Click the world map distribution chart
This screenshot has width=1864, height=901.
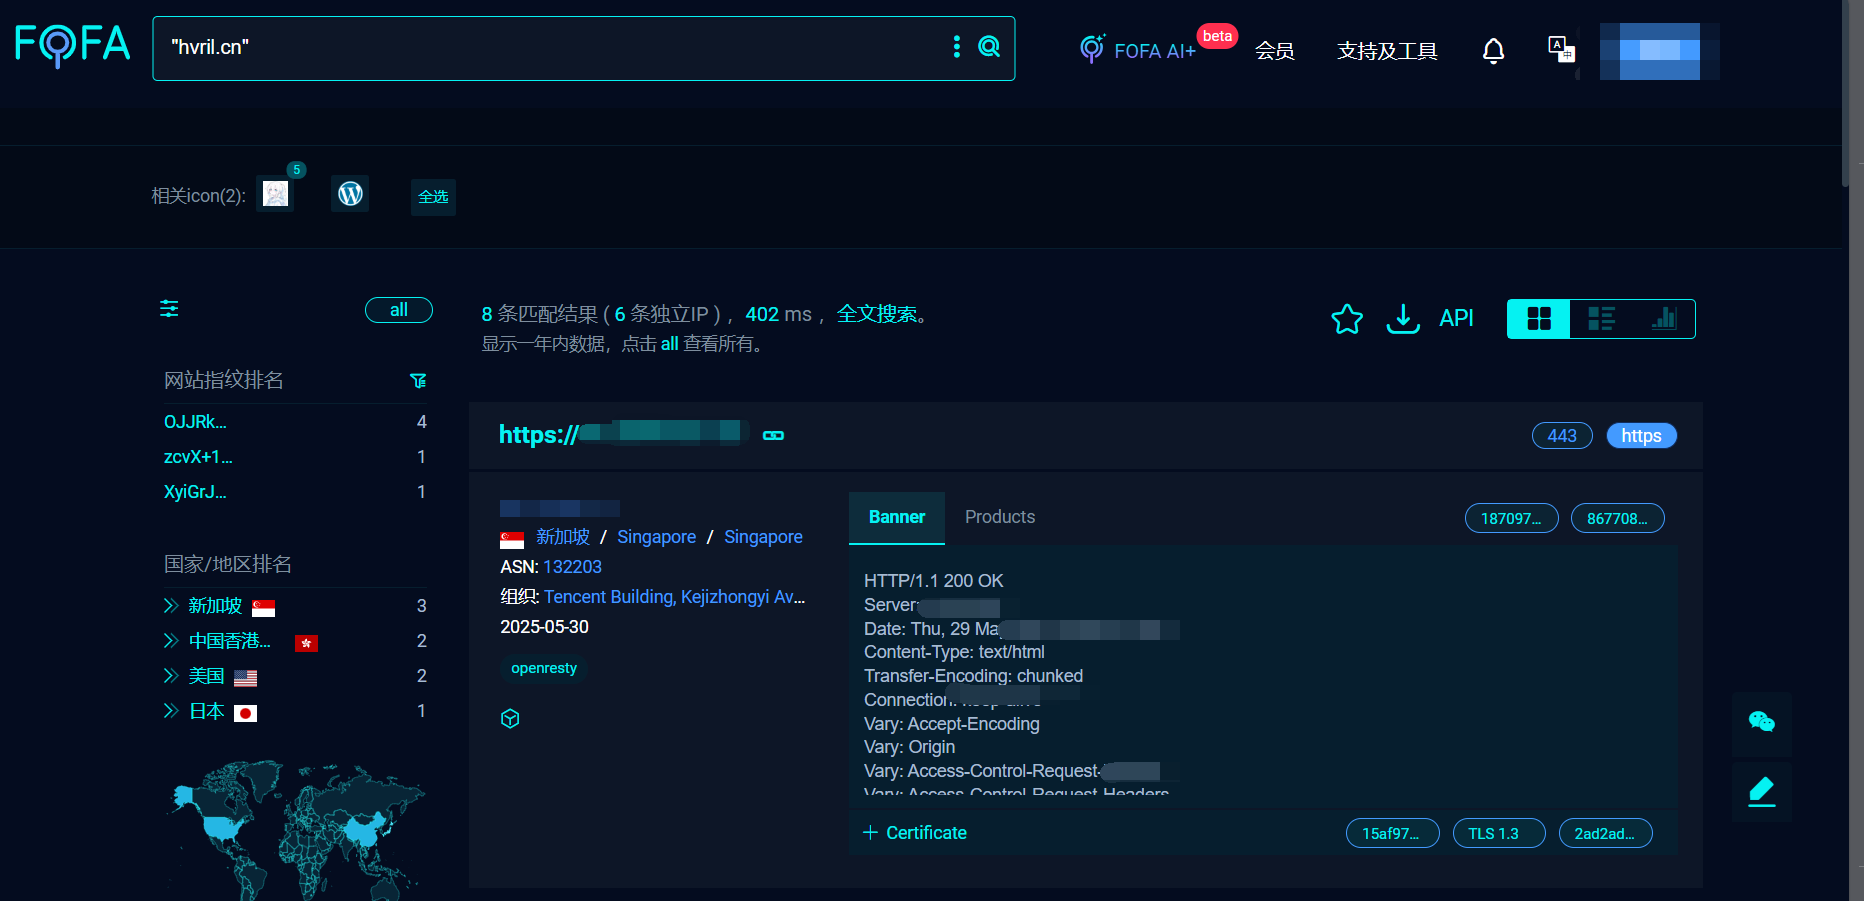click(x=295, y=830)
